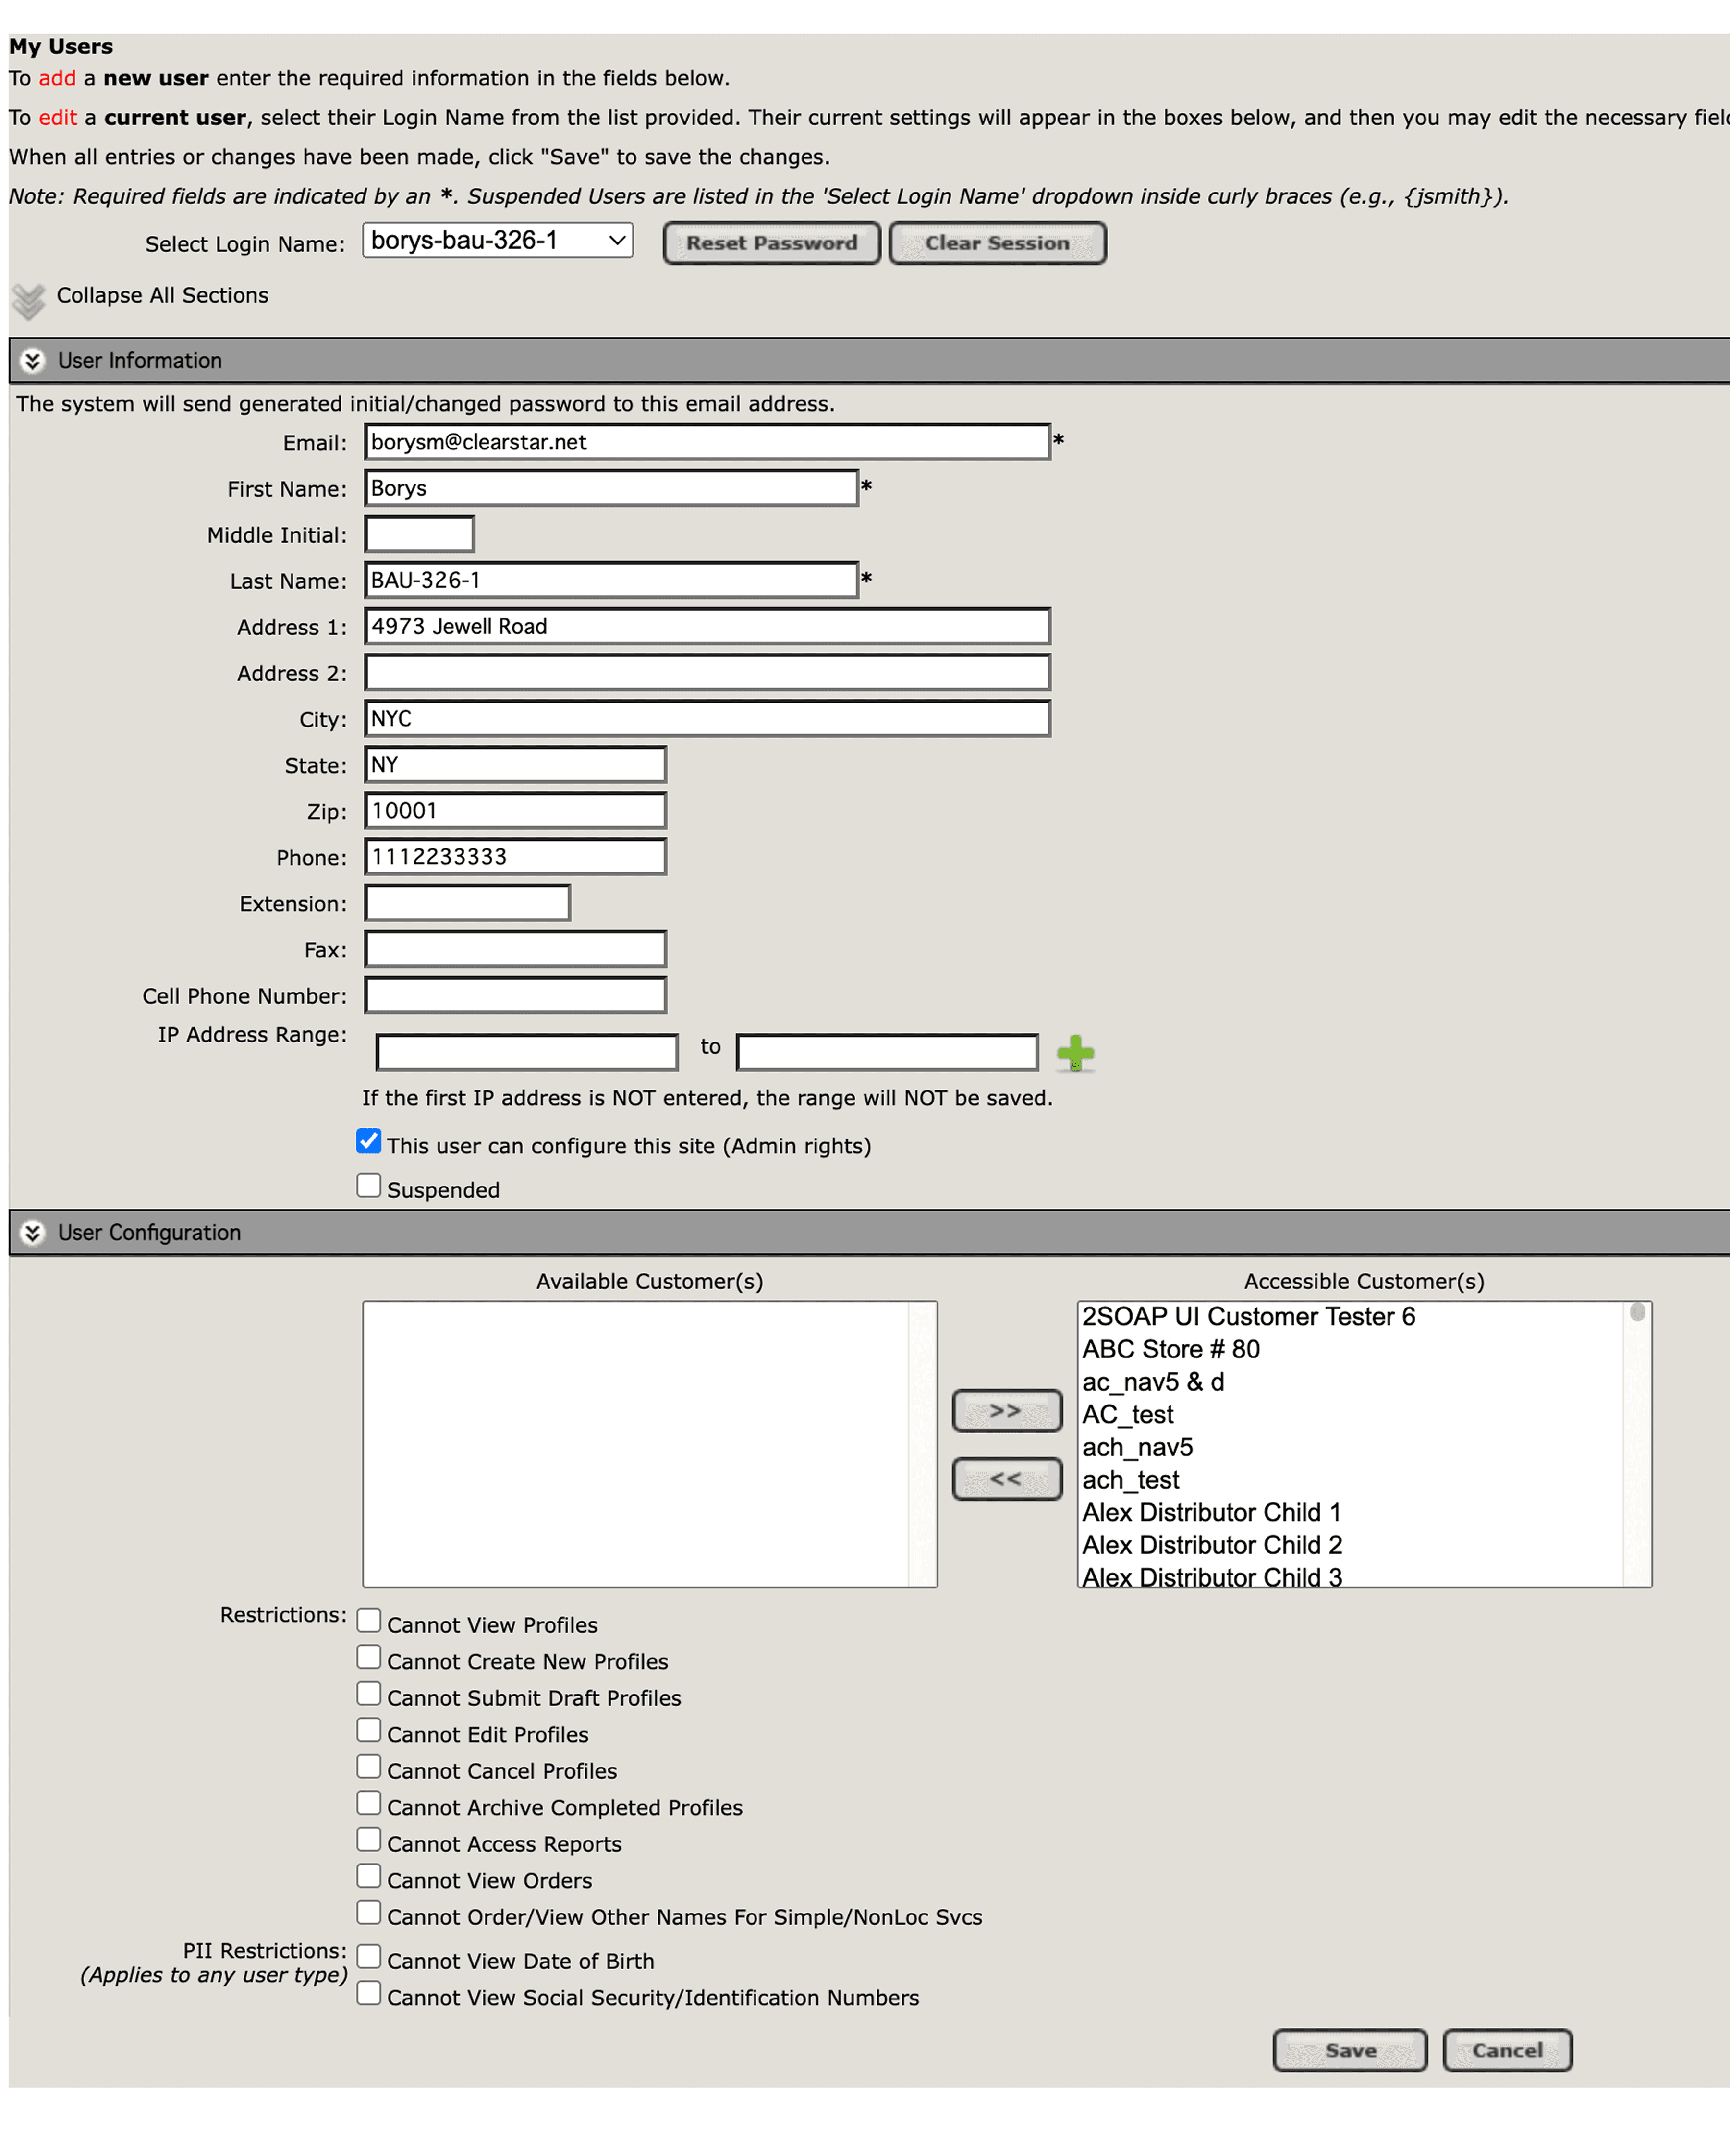Click the << remove customers button
Image resolution: width=1730 pixels, height=2156 pixels.
1006,1478
